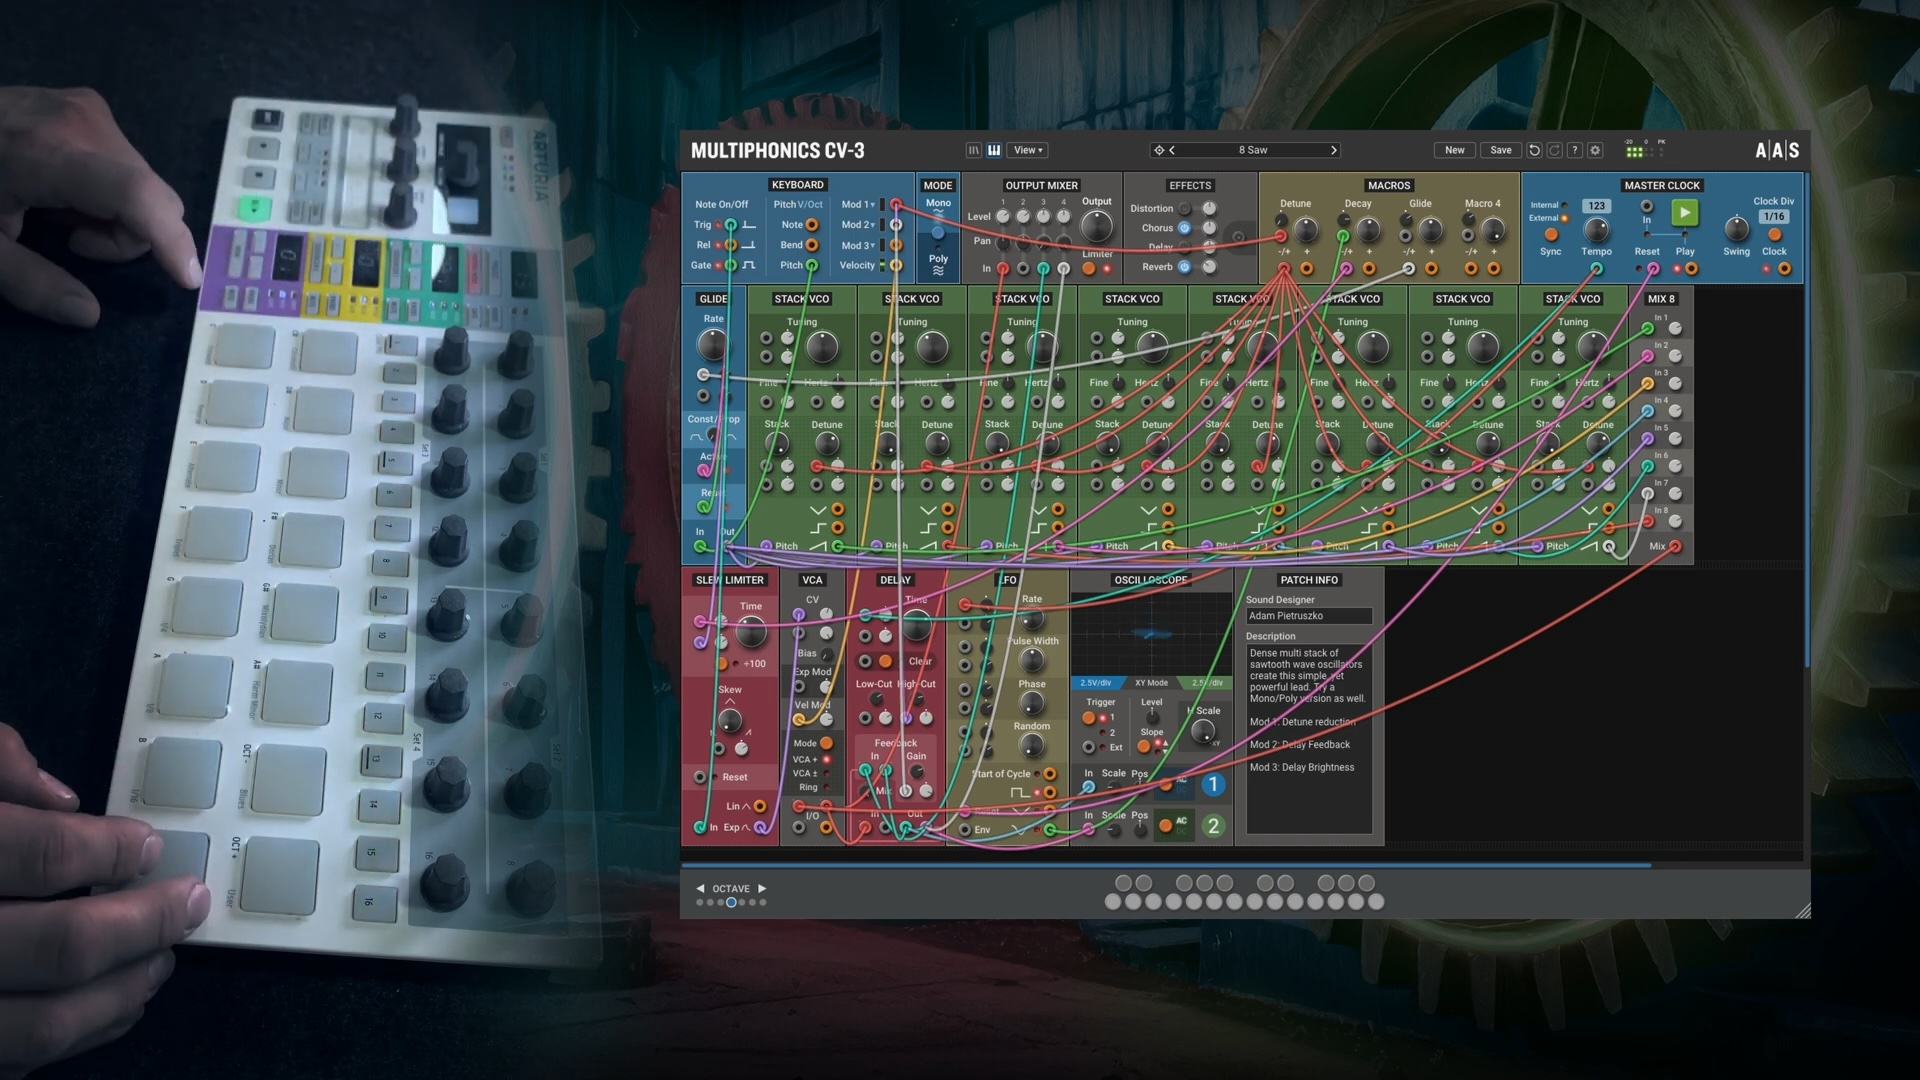Open the View dropdown menu
Viewport: 1920px width, 1080px height.
pyautogui.click(x=1028, y=150)
